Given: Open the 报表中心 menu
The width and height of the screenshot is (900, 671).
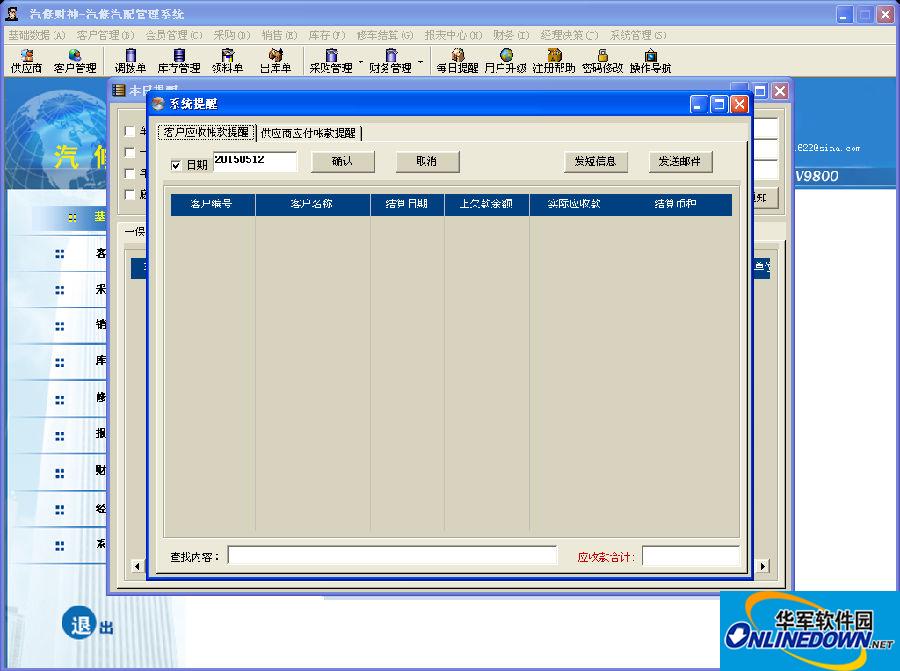Looking at the screenshot, I should (x=453, y=35).
